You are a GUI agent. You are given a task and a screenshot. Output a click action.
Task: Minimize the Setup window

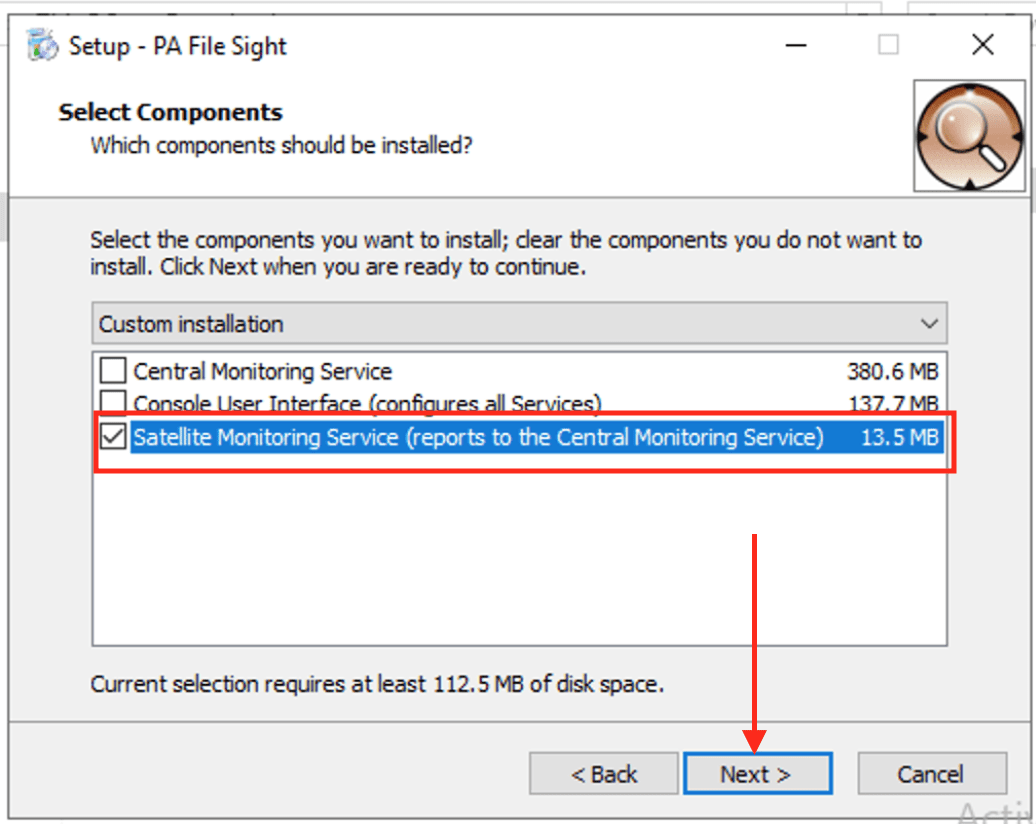[796, 45]
